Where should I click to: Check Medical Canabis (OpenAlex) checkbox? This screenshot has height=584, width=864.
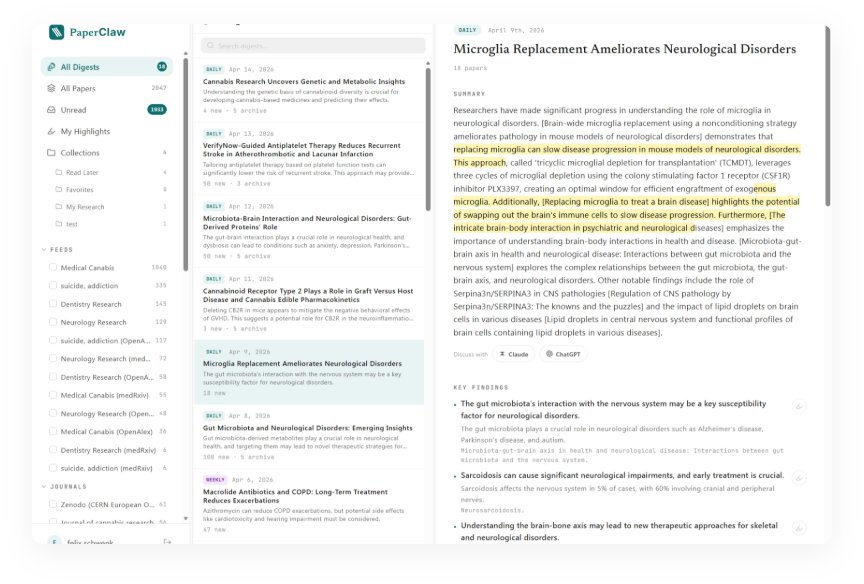[x=53, y=431]
